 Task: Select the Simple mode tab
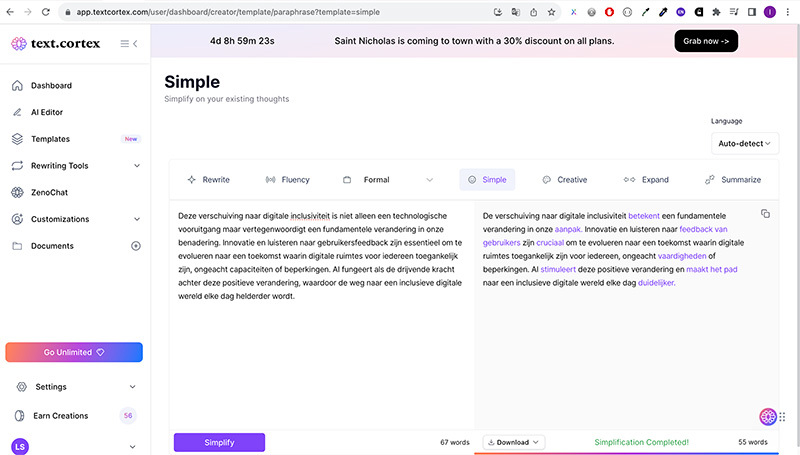pyautogui.click(x=487, y=180)
